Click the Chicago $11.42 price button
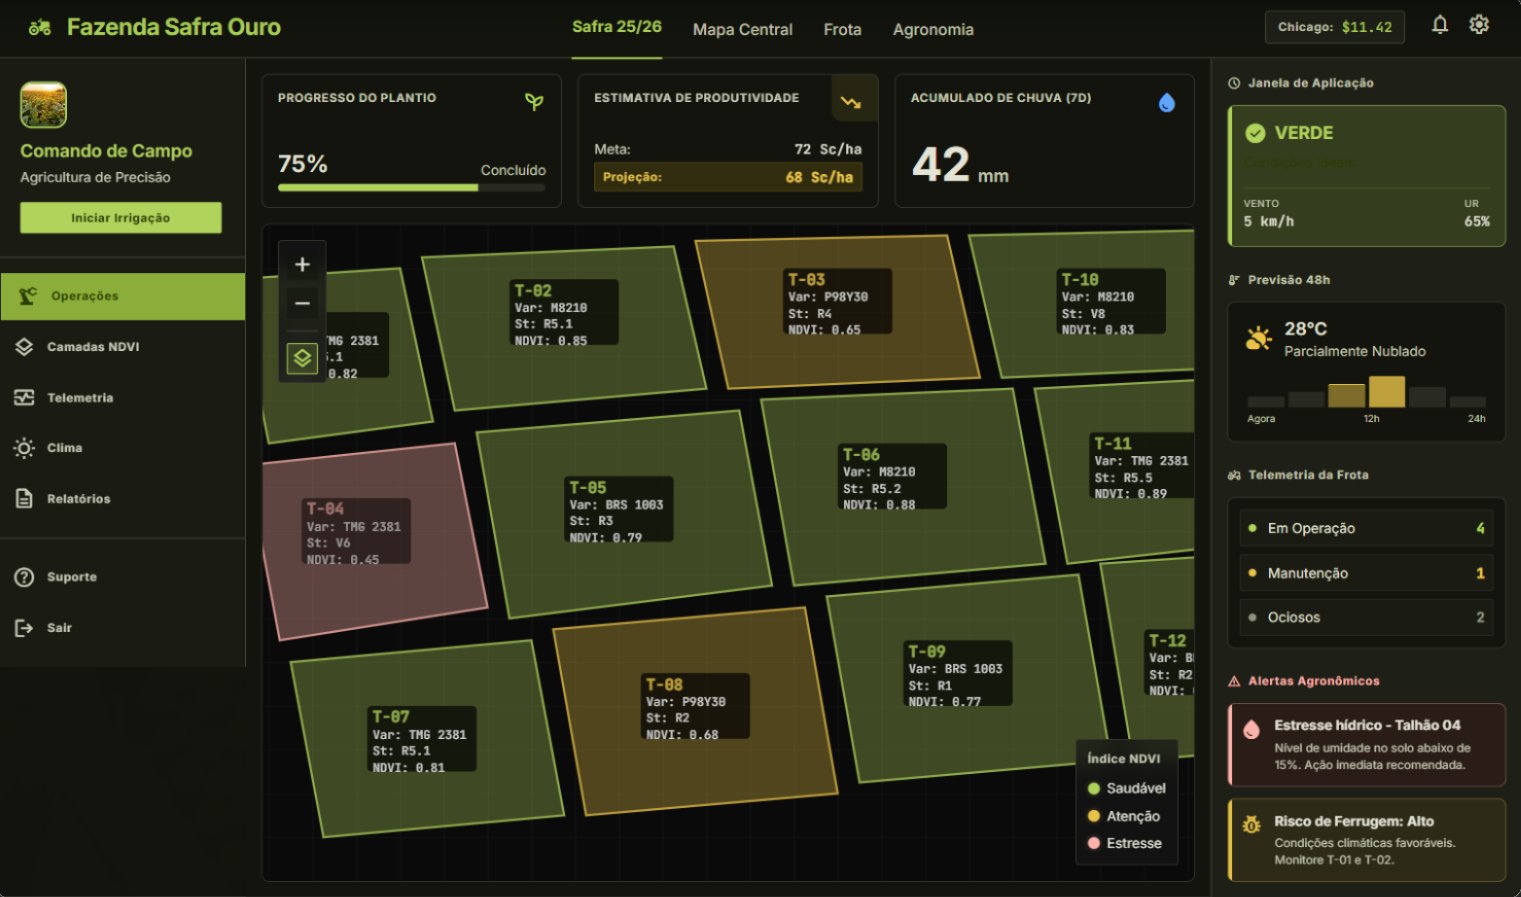1521x897 pixels. pyautogui.click(x=1334, y=27)
